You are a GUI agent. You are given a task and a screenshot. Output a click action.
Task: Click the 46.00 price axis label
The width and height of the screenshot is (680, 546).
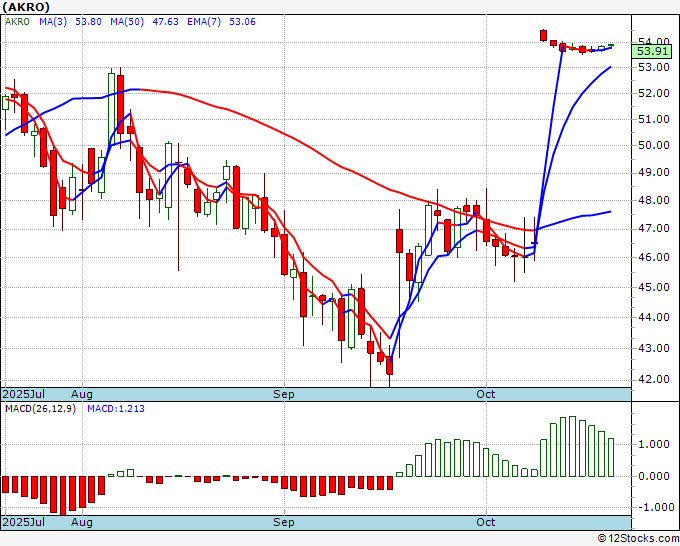(x=654, y=257)
